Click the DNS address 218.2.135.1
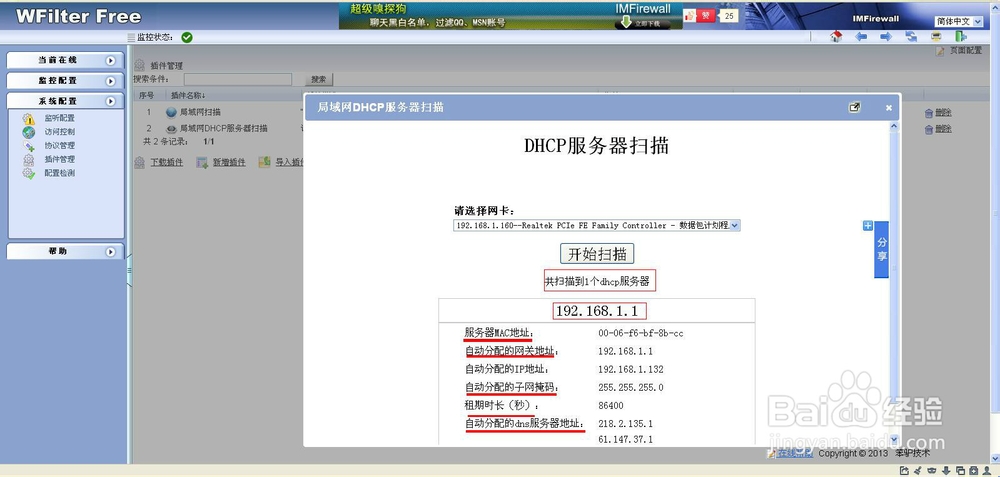 pos(626,423)
